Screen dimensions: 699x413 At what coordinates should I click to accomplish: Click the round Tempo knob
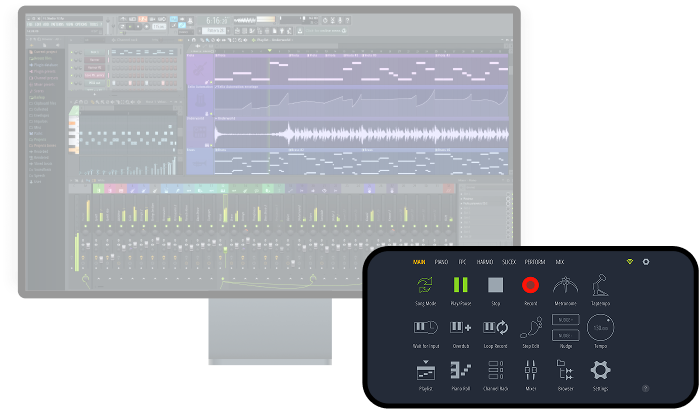click(600, 328)
